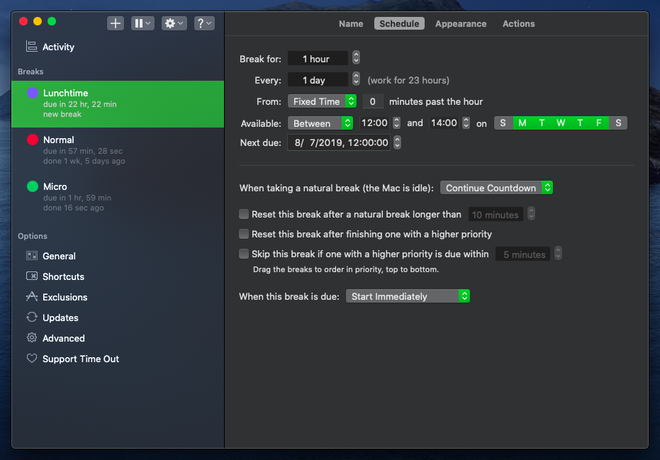This screenshot has height=460, width=660.
Task: Click the Next due date stepper
Action: 397,142
